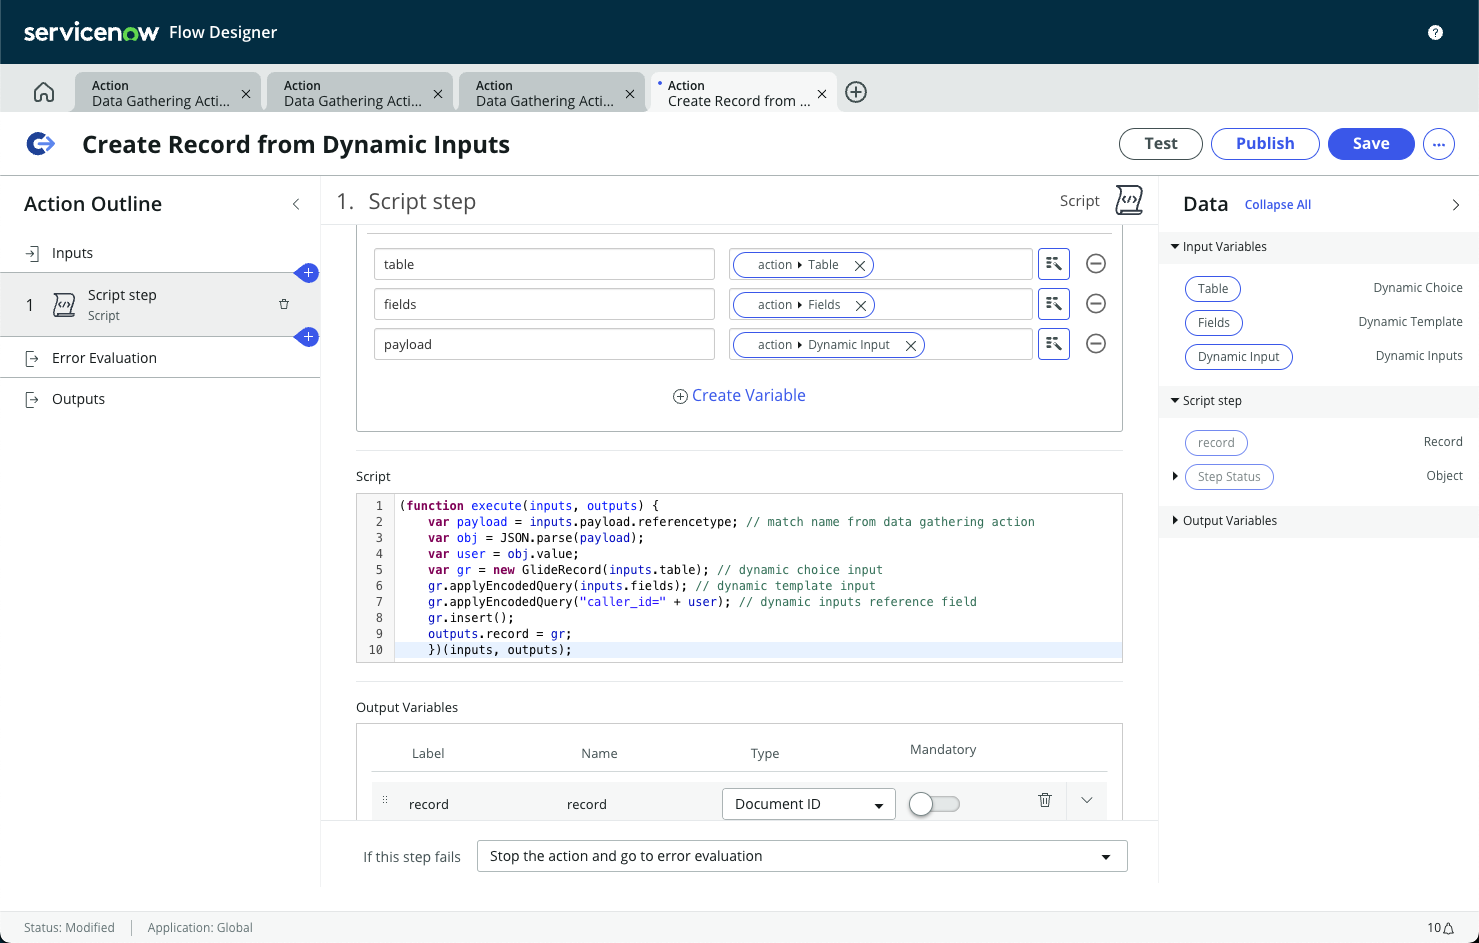Screen dimensions: 1479x943
Task: Close the second Data Gathering Action tab
Action: pyautogui.click(x=438, y=94)
